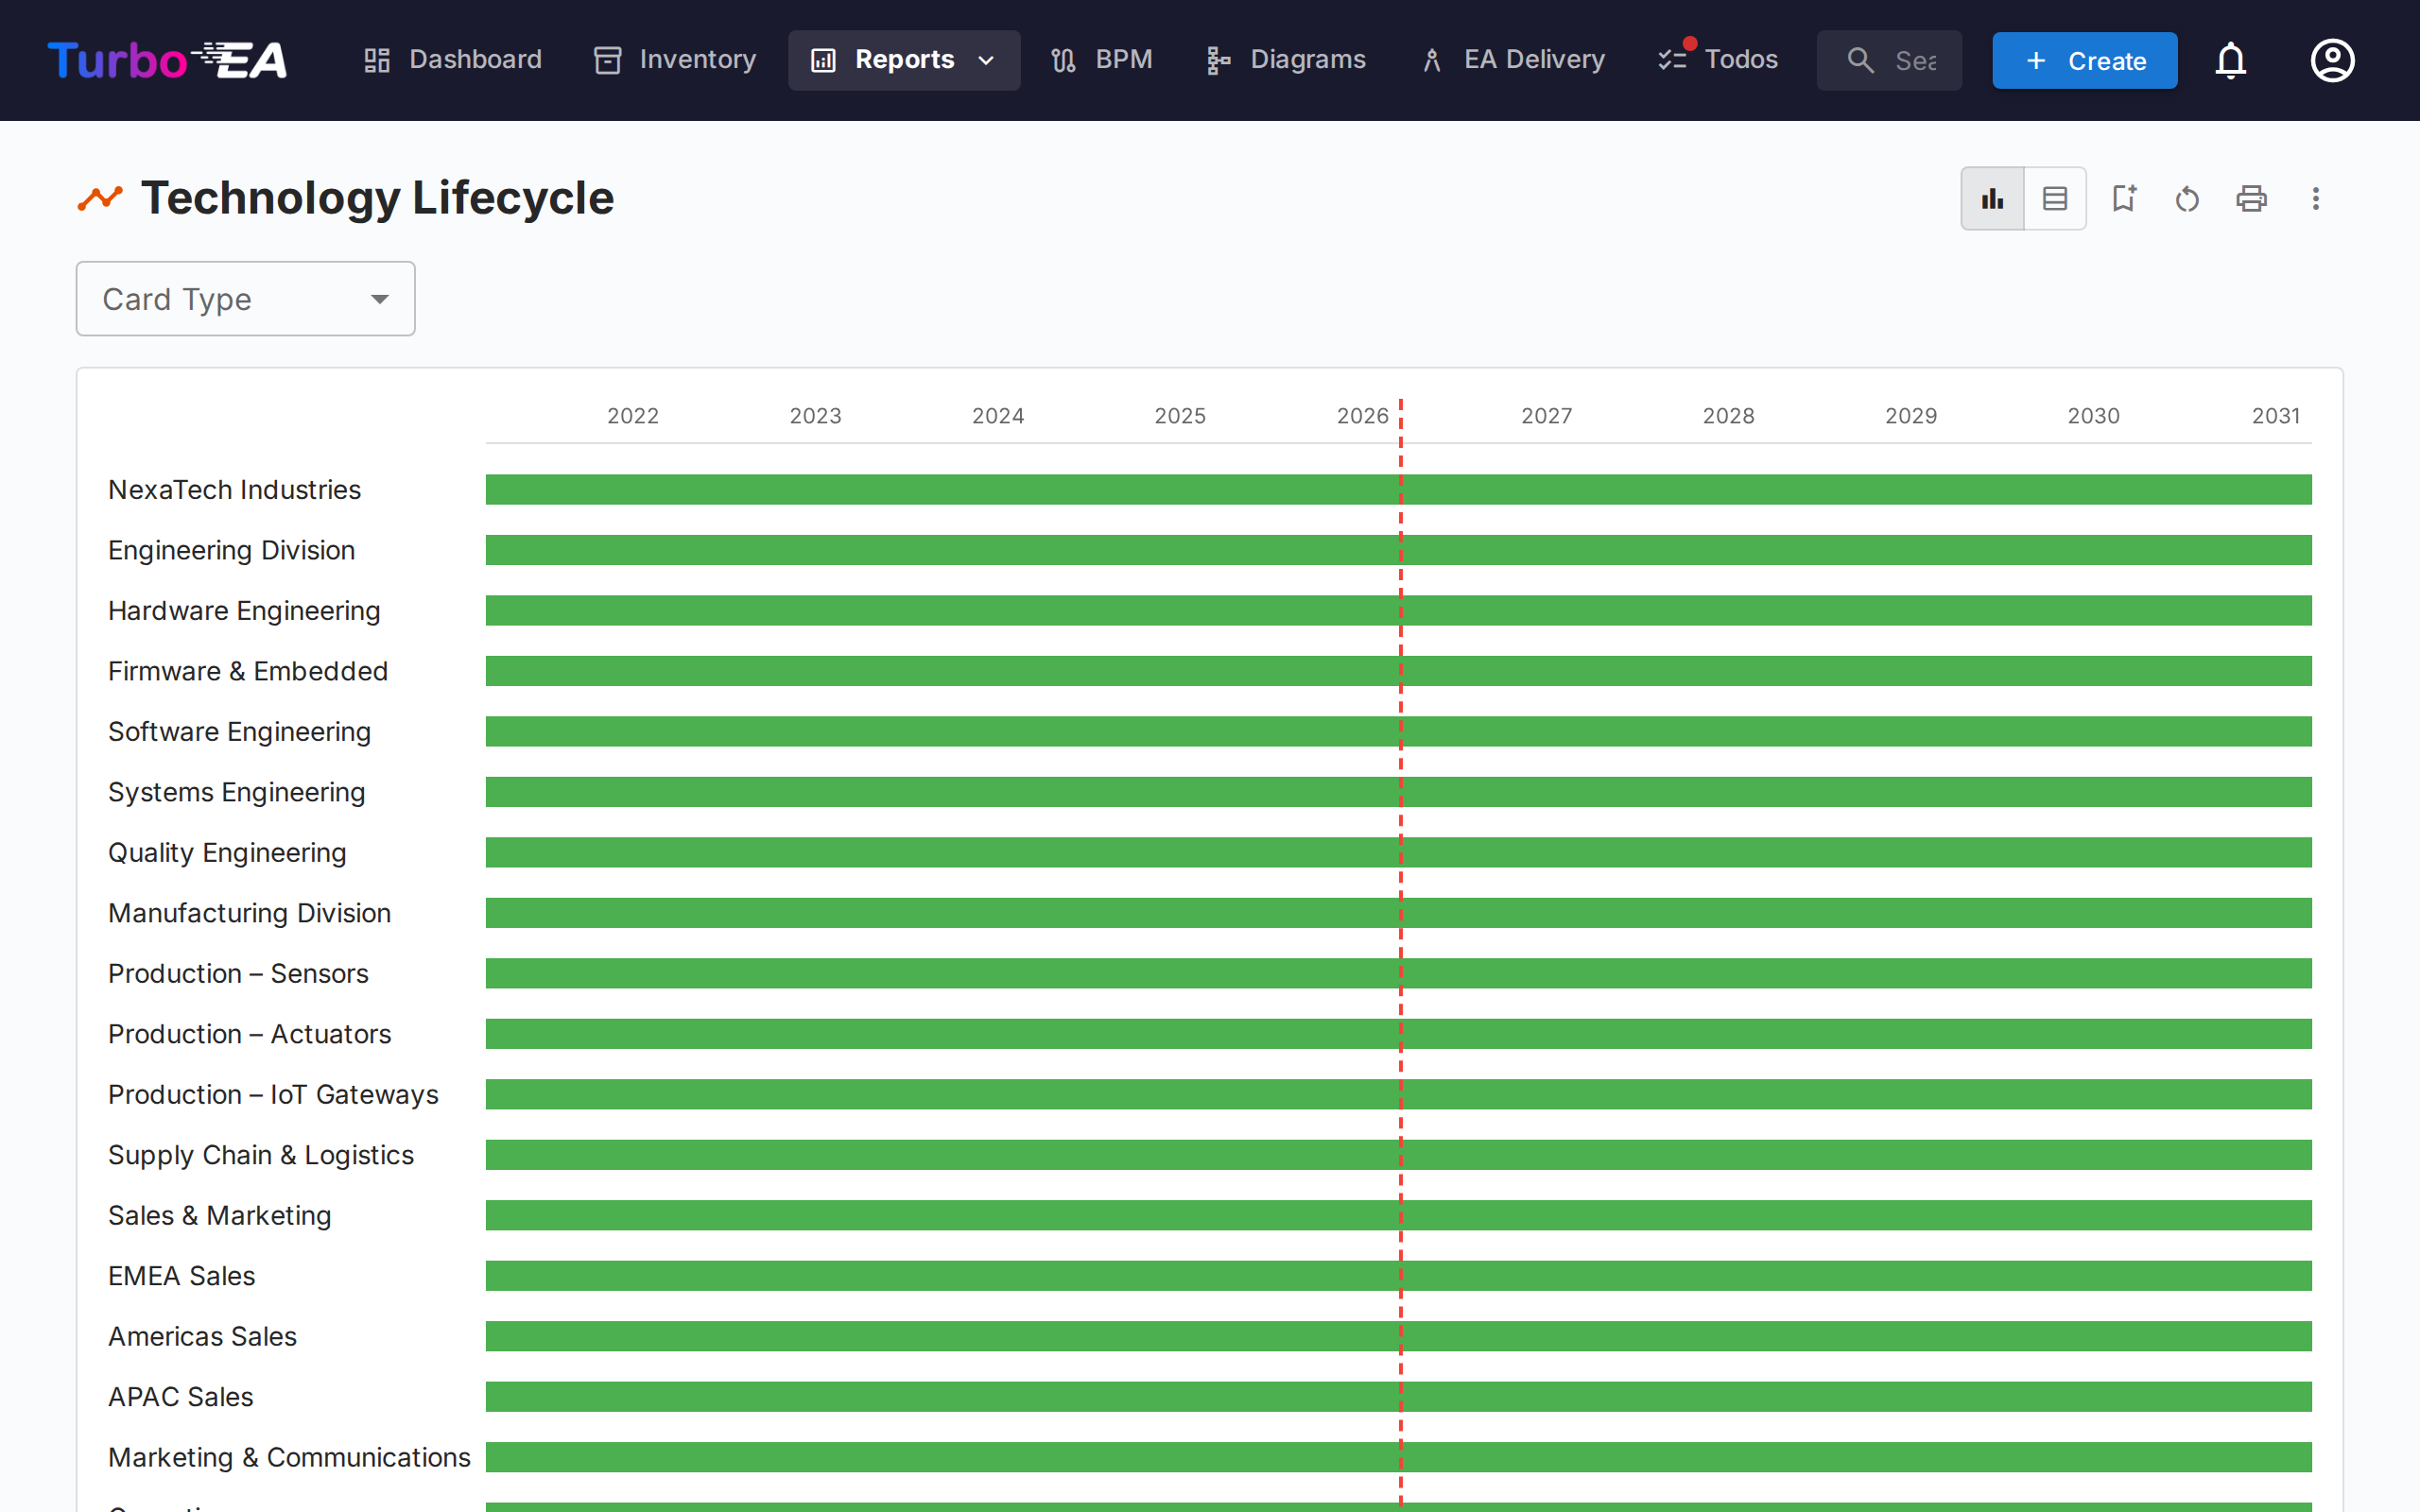
Task: Click the Create button
Action: pos(2084,60)
